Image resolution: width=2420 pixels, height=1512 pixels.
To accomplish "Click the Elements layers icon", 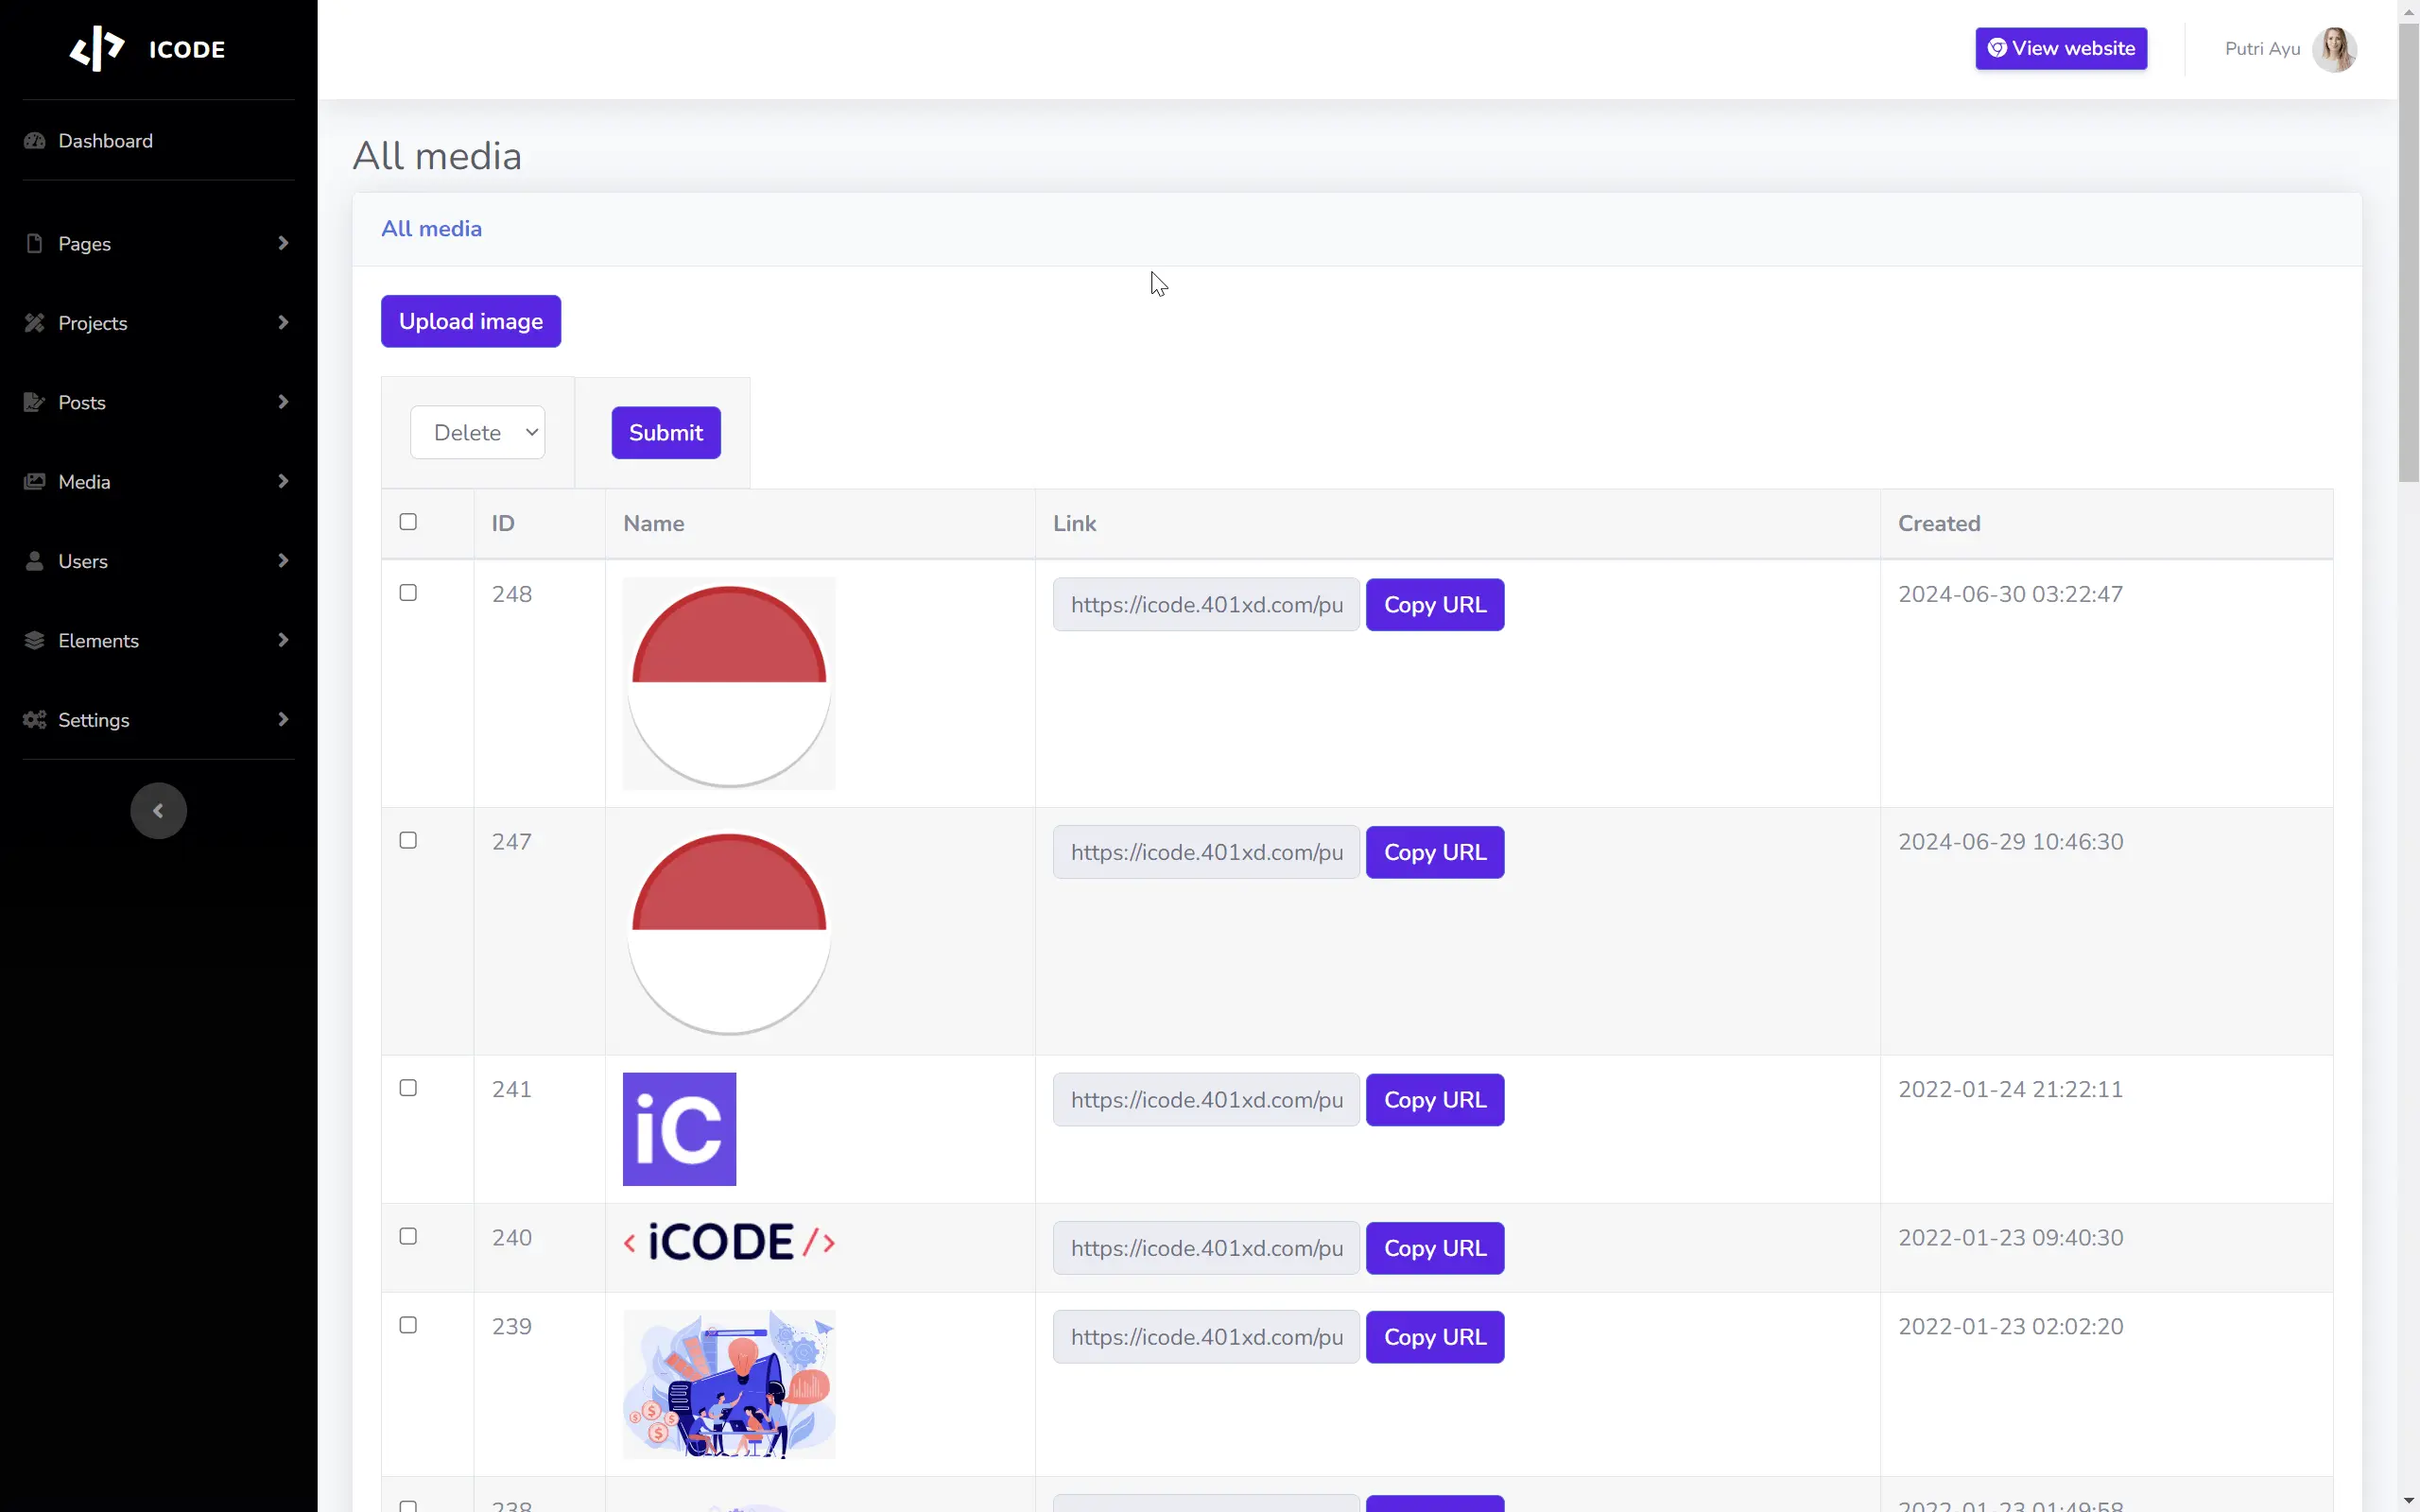I will (35, 641).
